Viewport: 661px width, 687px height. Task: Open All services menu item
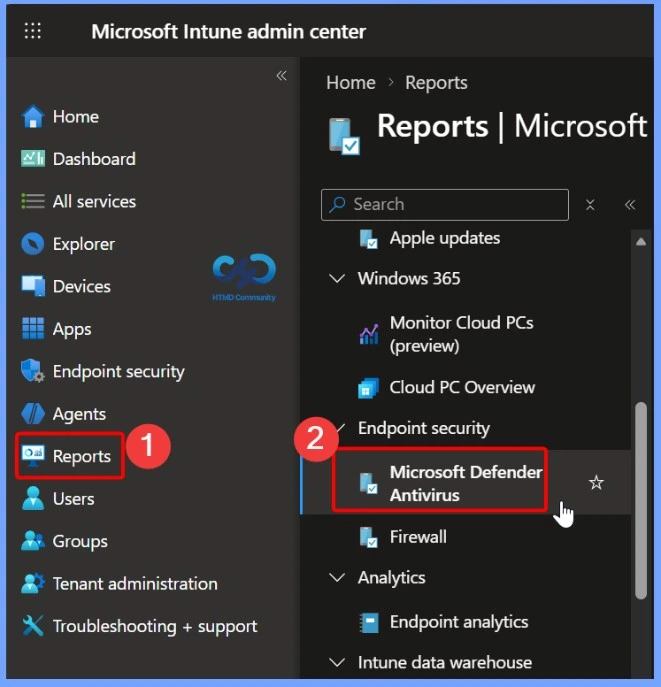[94, 202]
